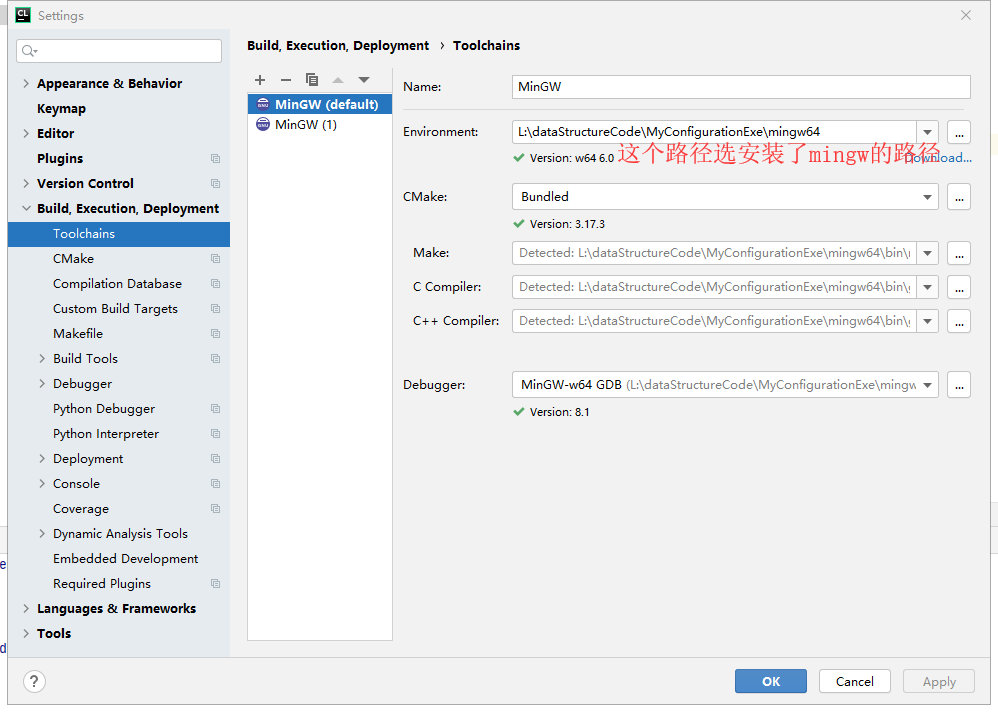
Task: Browse for Make executable path
Action: tap(959, 253)
